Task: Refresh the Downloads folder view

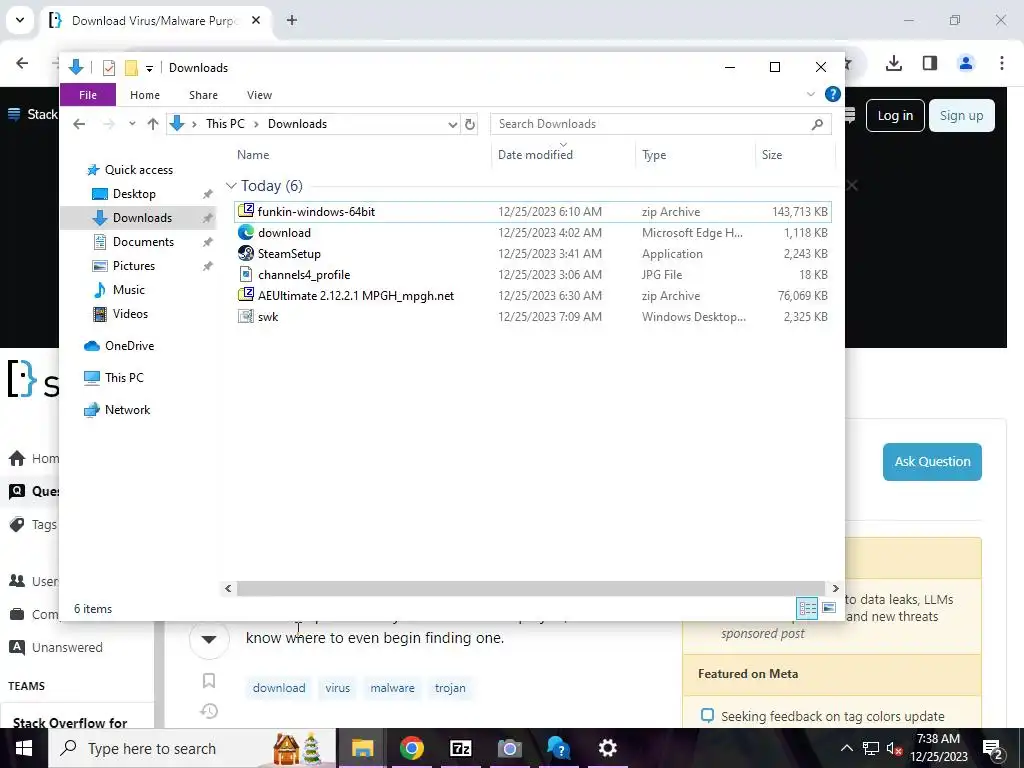Action: [x=470, y=124]
